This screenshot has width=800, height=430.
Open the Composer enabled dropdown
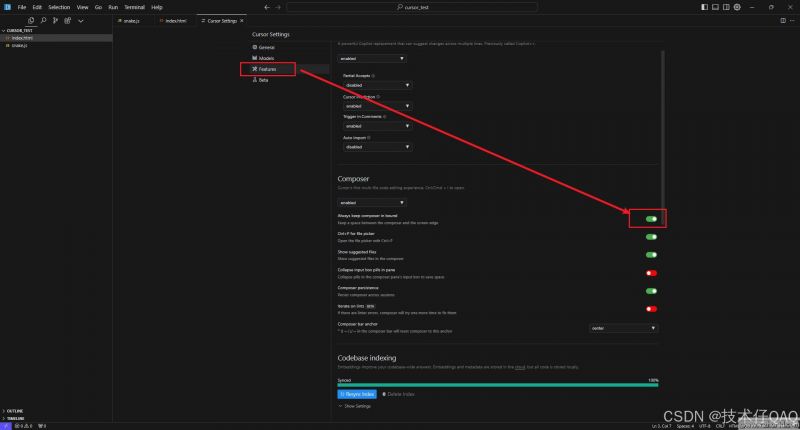coord(372,203)
